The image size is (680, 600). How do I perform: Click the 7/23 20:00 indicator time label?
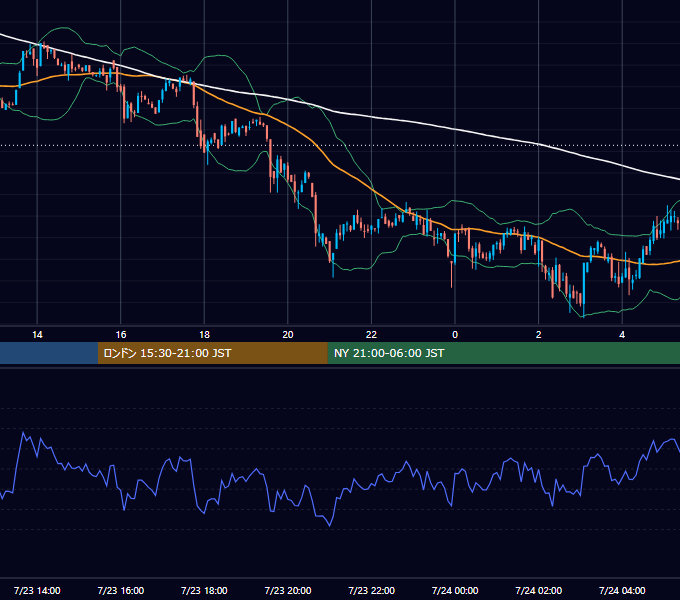click(288, 590)
